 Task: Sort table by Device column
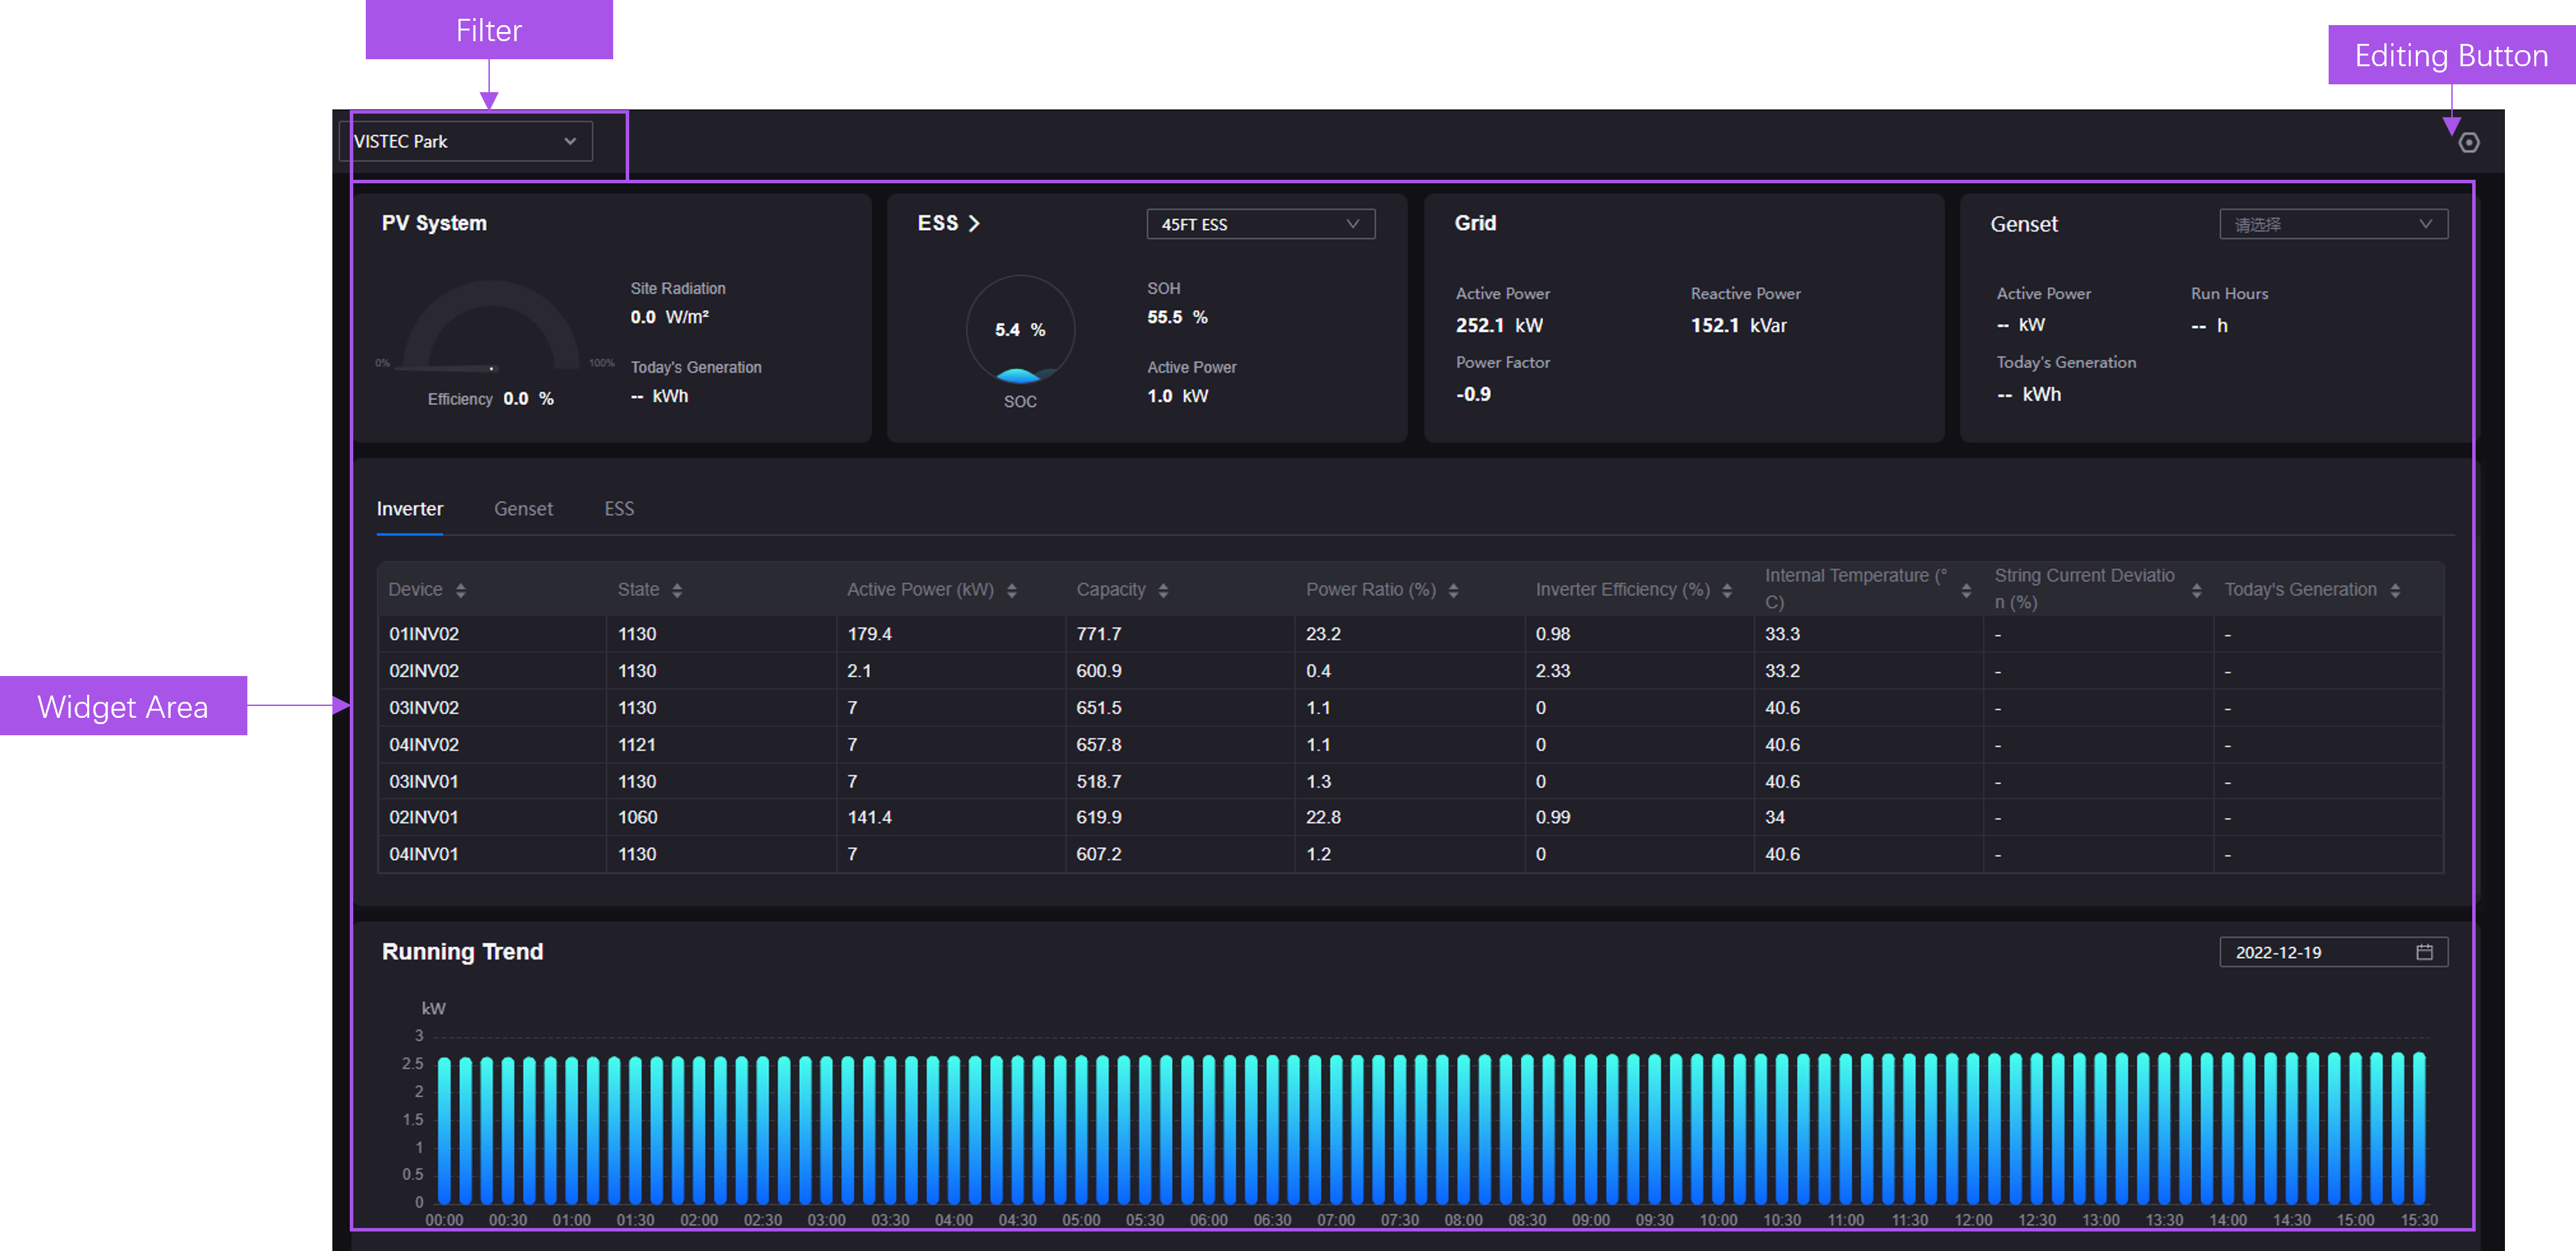coord(461,590)
